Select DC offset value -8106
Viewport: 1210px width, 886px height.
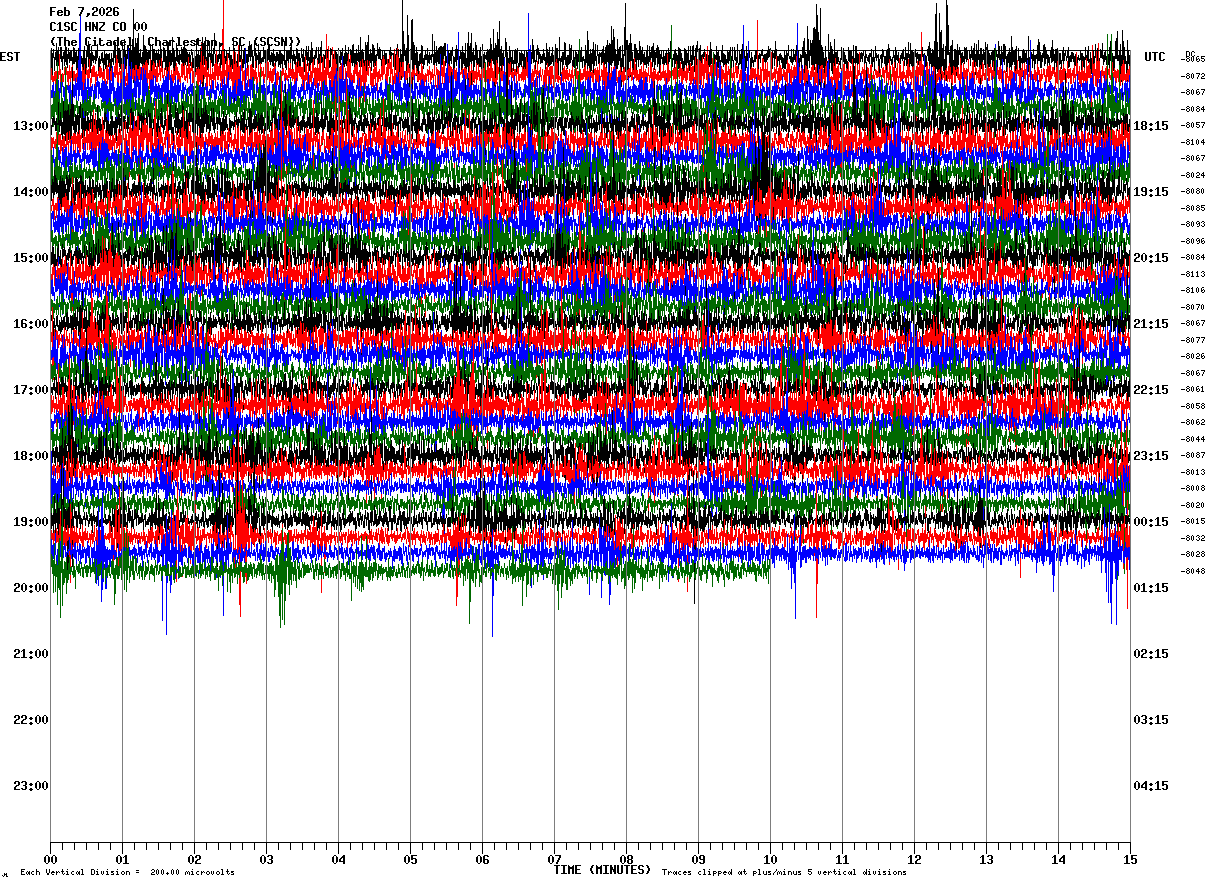[1193, 291]
